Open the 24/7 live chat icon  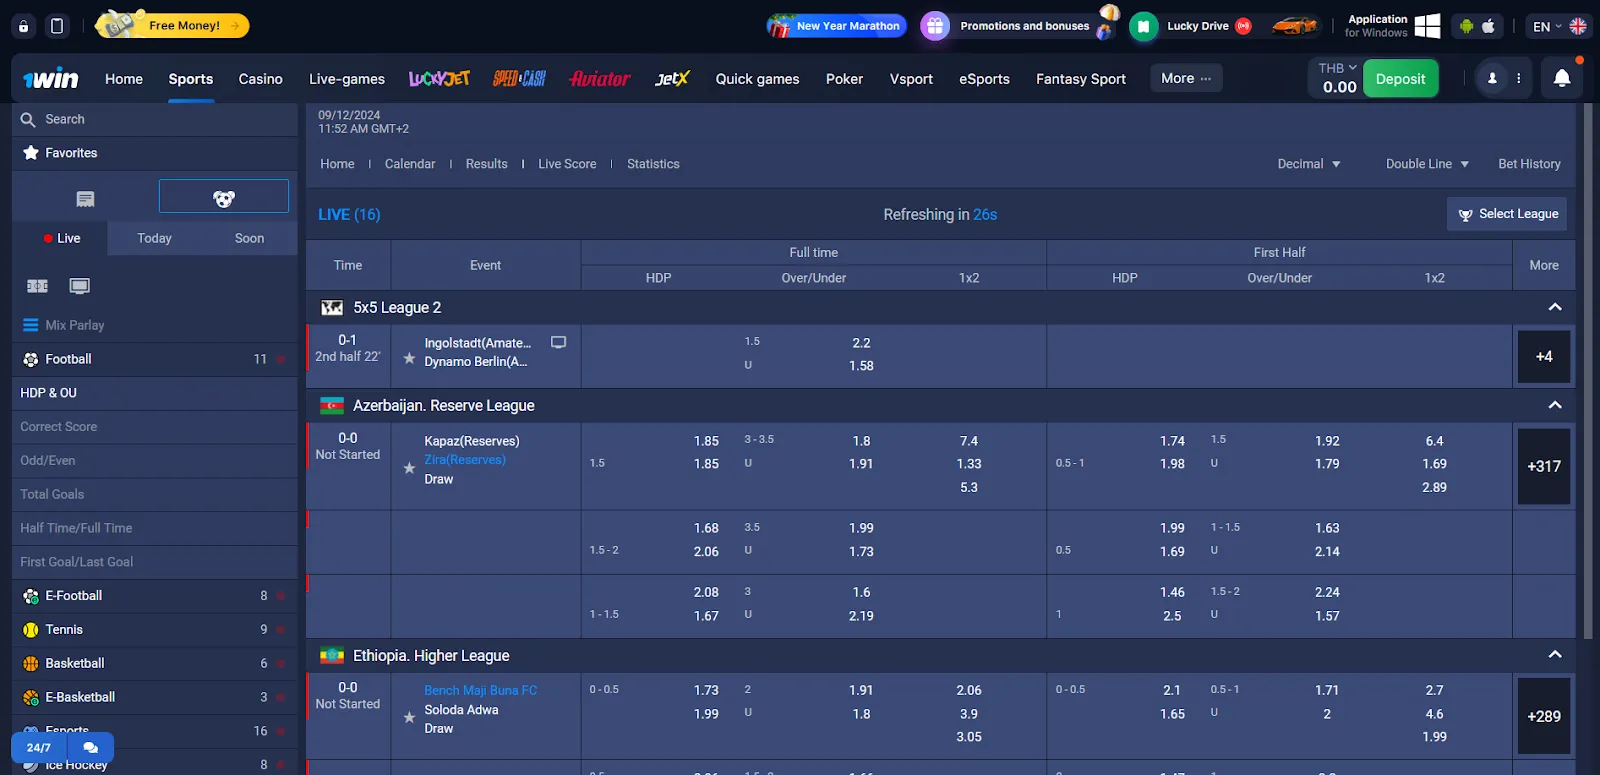91,747
